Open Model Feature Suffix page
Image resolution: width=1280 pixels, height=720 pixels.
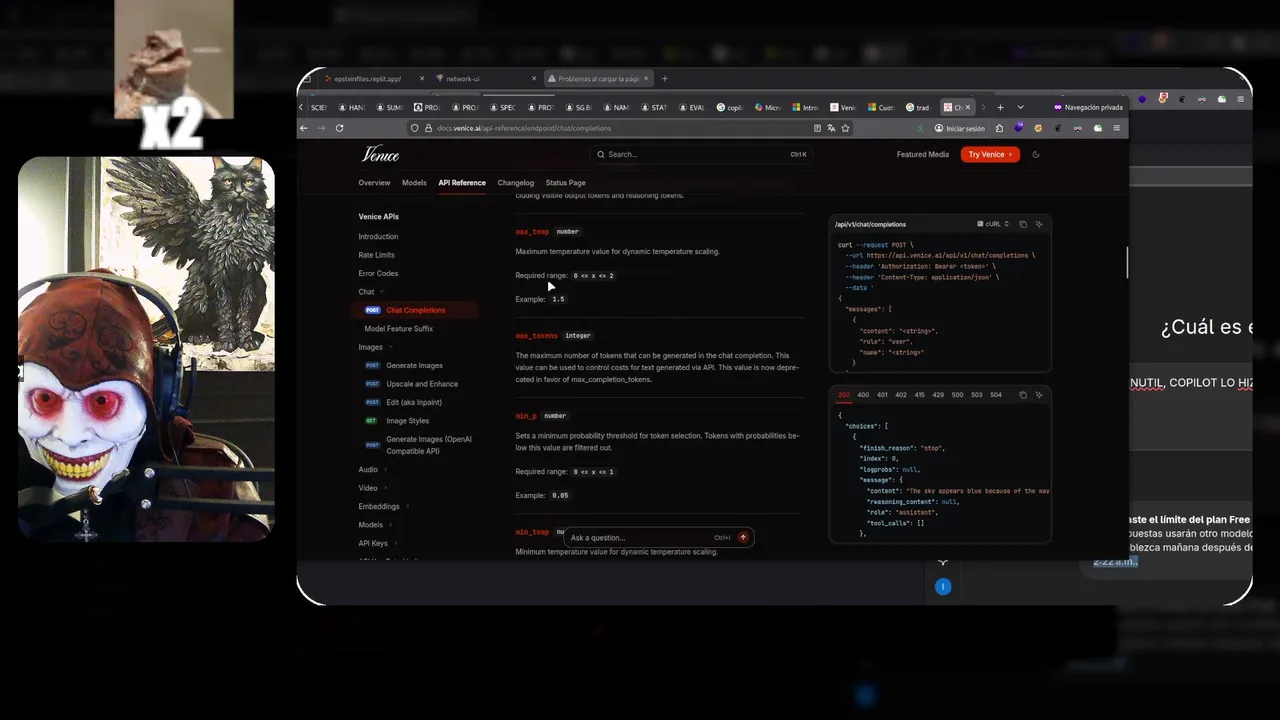[398, 329]
